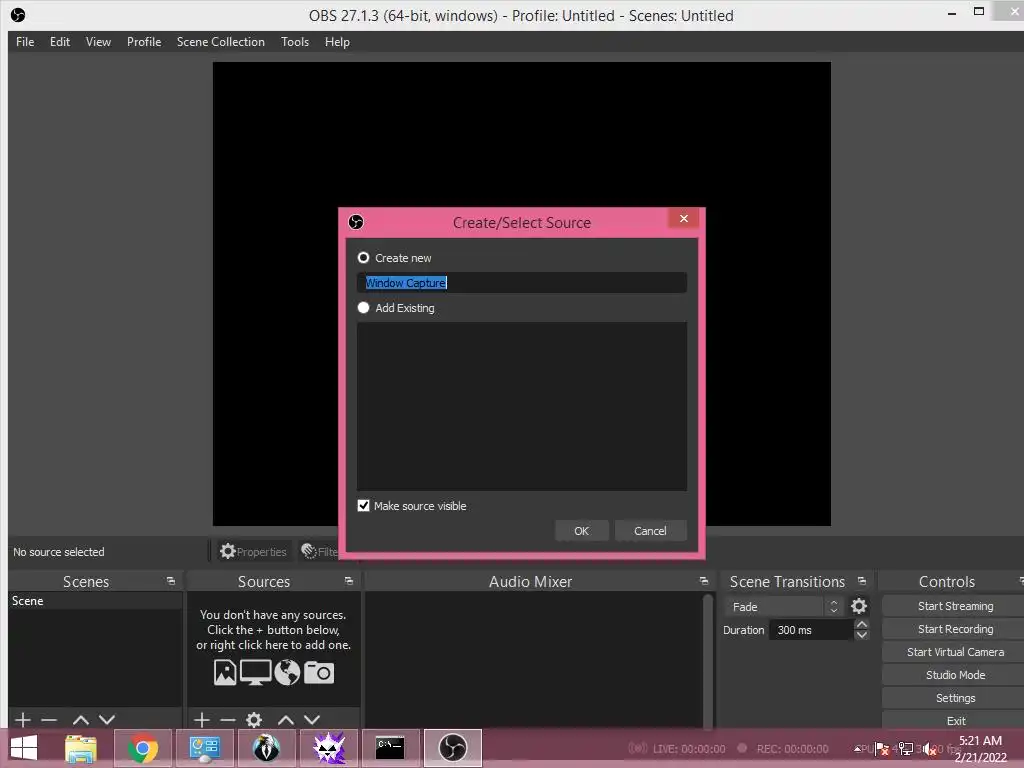Open the Scene Collection menu
Screen dimensions: 1024x768
[221, 42]
